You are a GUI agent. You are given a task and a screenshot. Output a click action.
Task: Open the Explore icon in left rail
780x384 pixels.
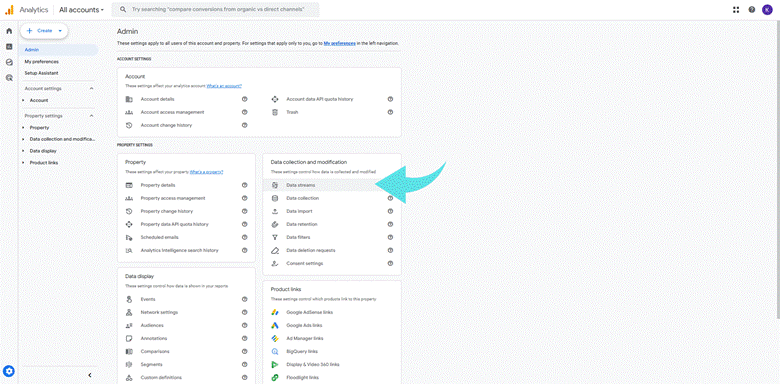point(9,62)
